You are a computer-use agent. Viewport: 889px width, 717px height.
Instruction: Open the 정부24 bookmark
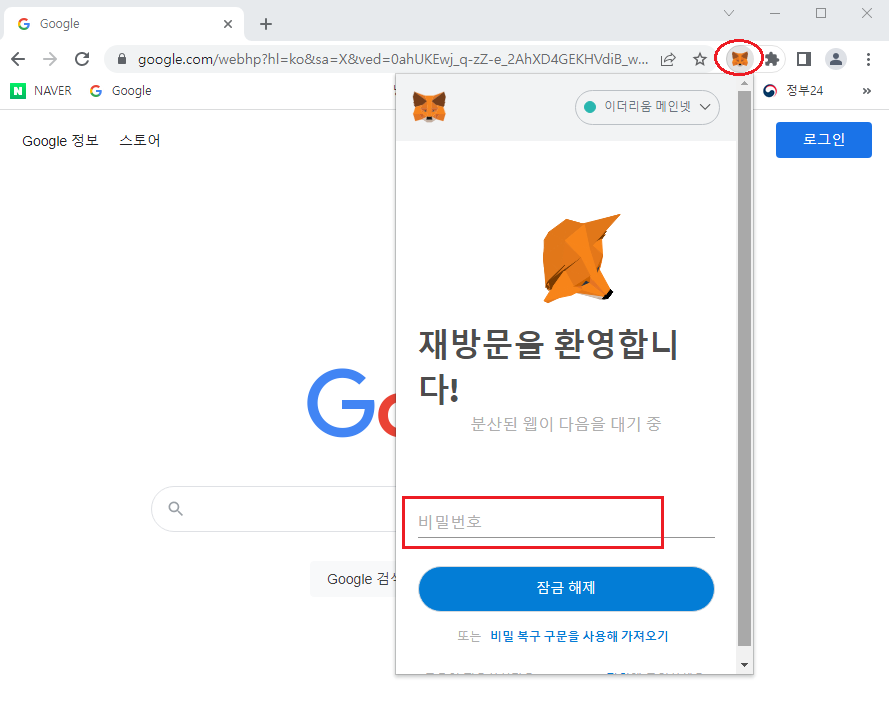coord(793,91)
